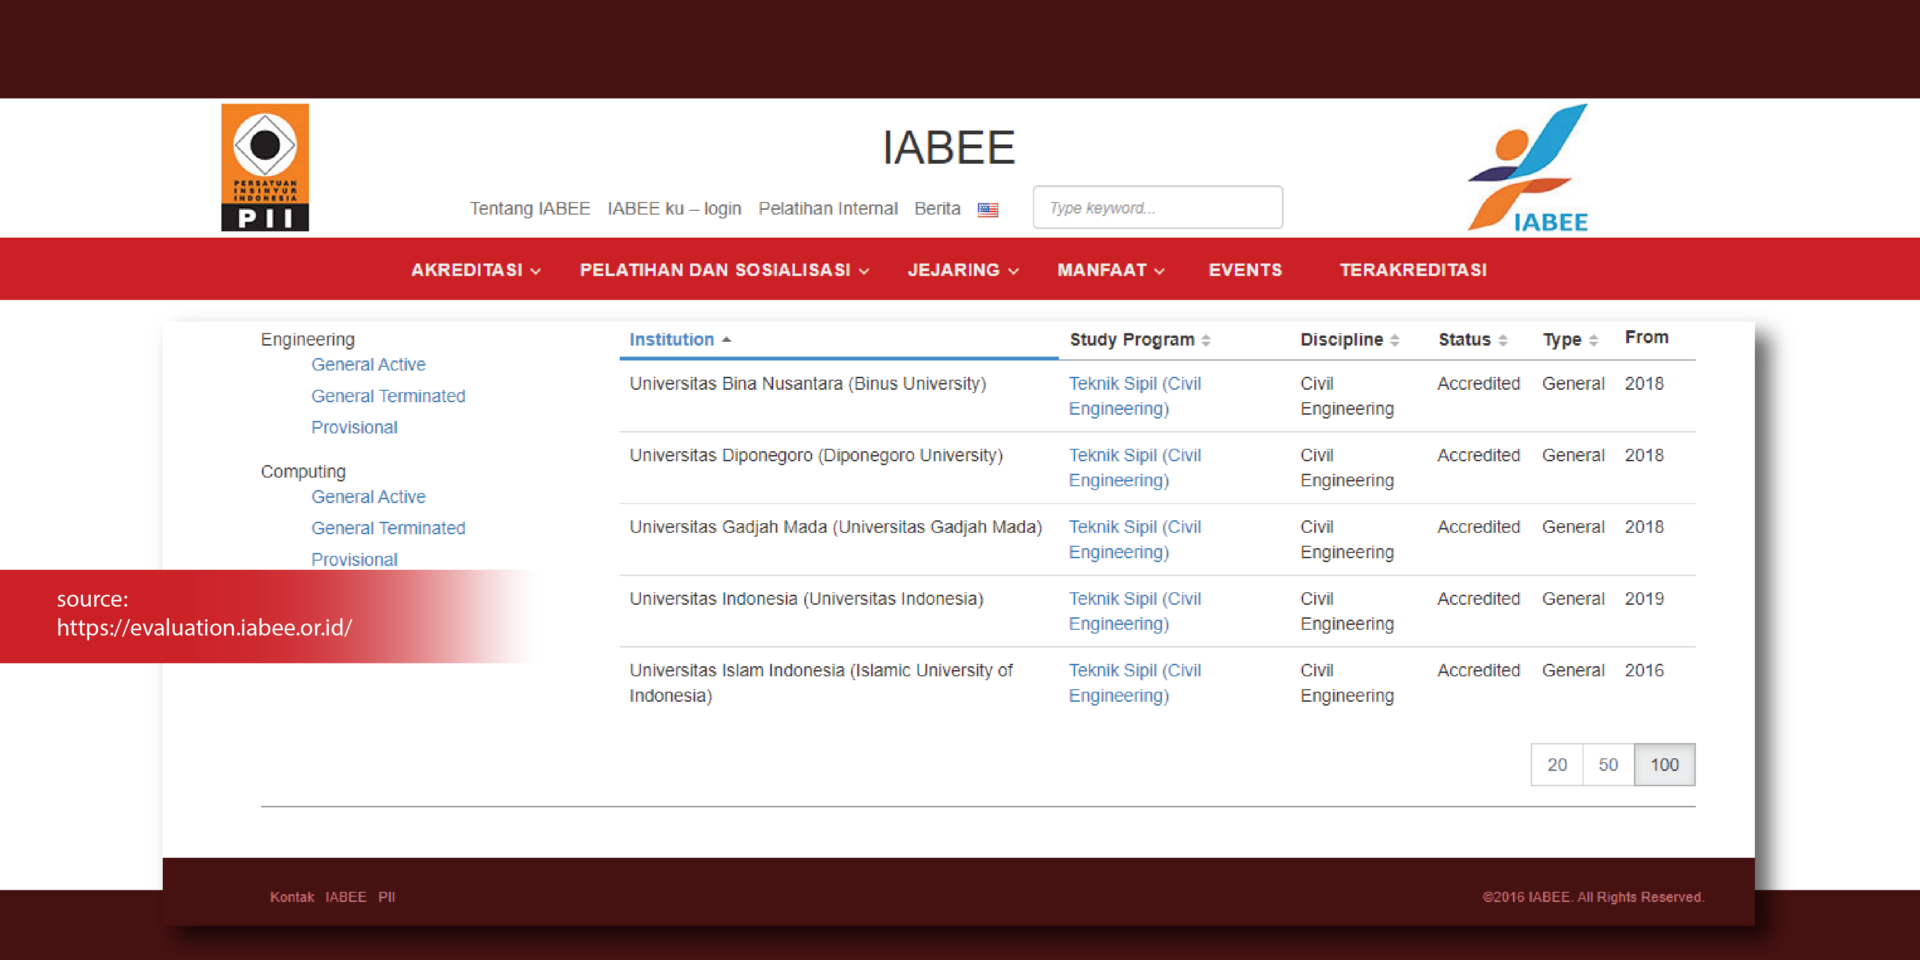Show 50 rows per page

1608,765
